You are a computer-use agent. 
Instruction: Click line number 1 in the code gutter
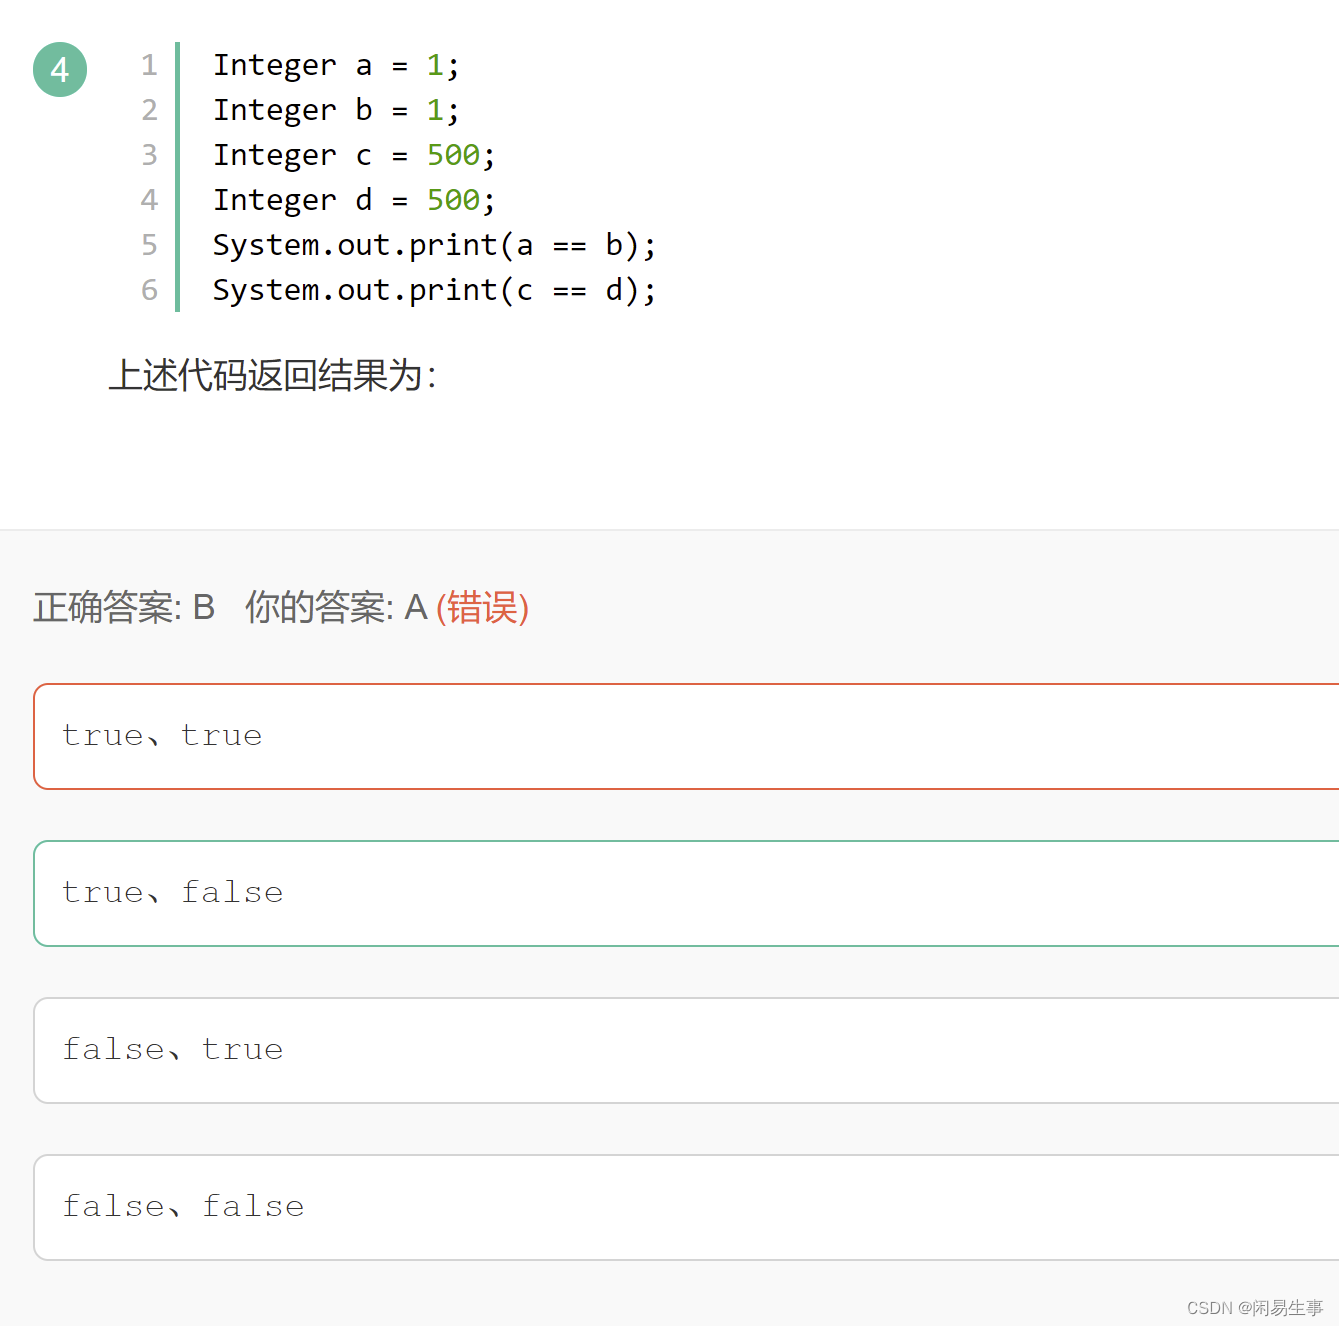pyautogui.click(x=149, y=65)
